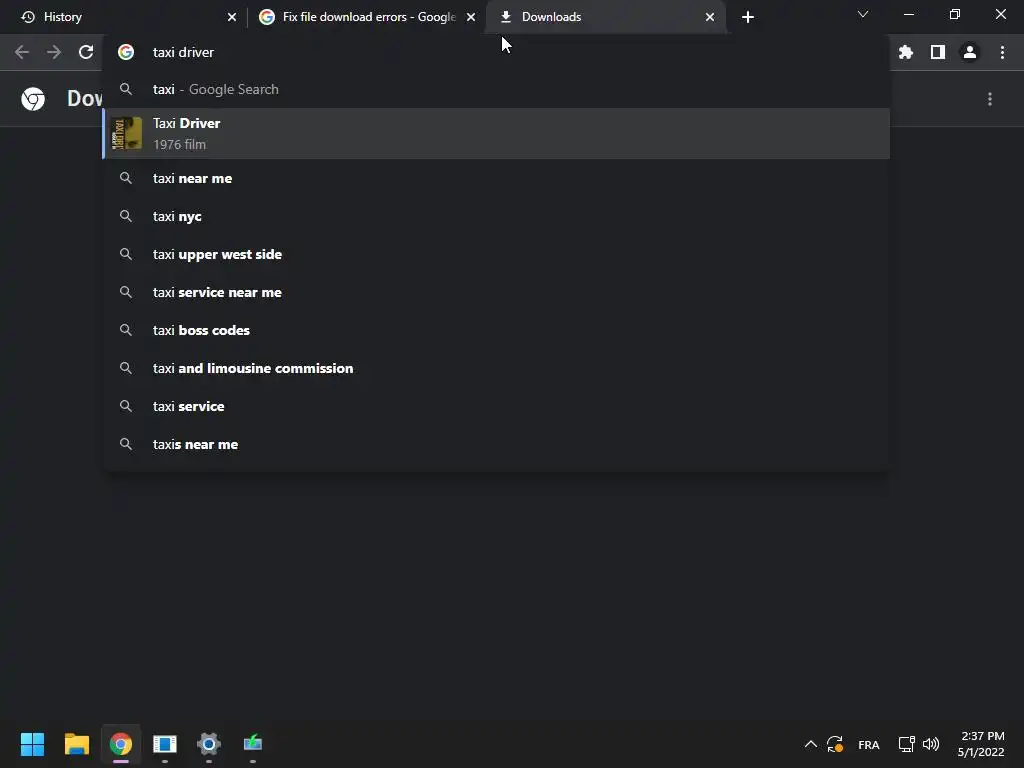Open the Windows Start menu
The image size is (1024, 768).
[x=32, y=744]
